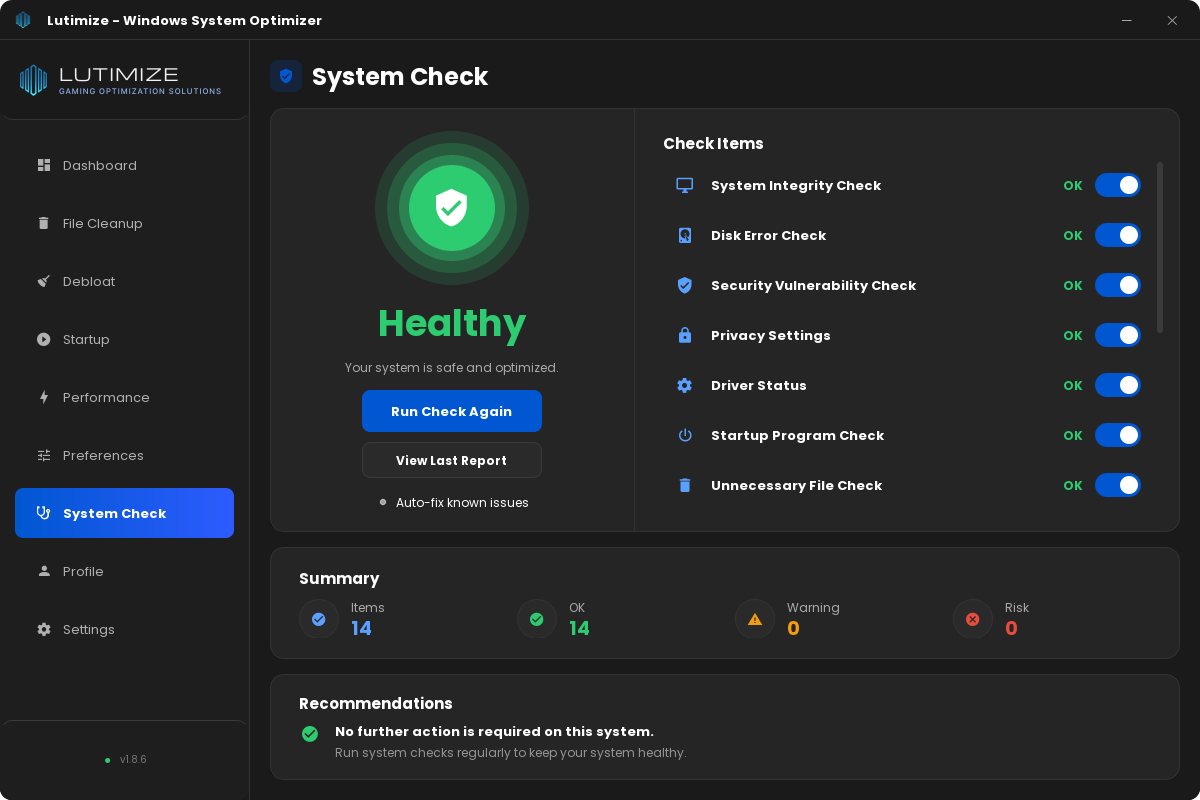Close the Lutimize window
1200x800 pixels.
pyautogui.click(x=1172, y=20)
